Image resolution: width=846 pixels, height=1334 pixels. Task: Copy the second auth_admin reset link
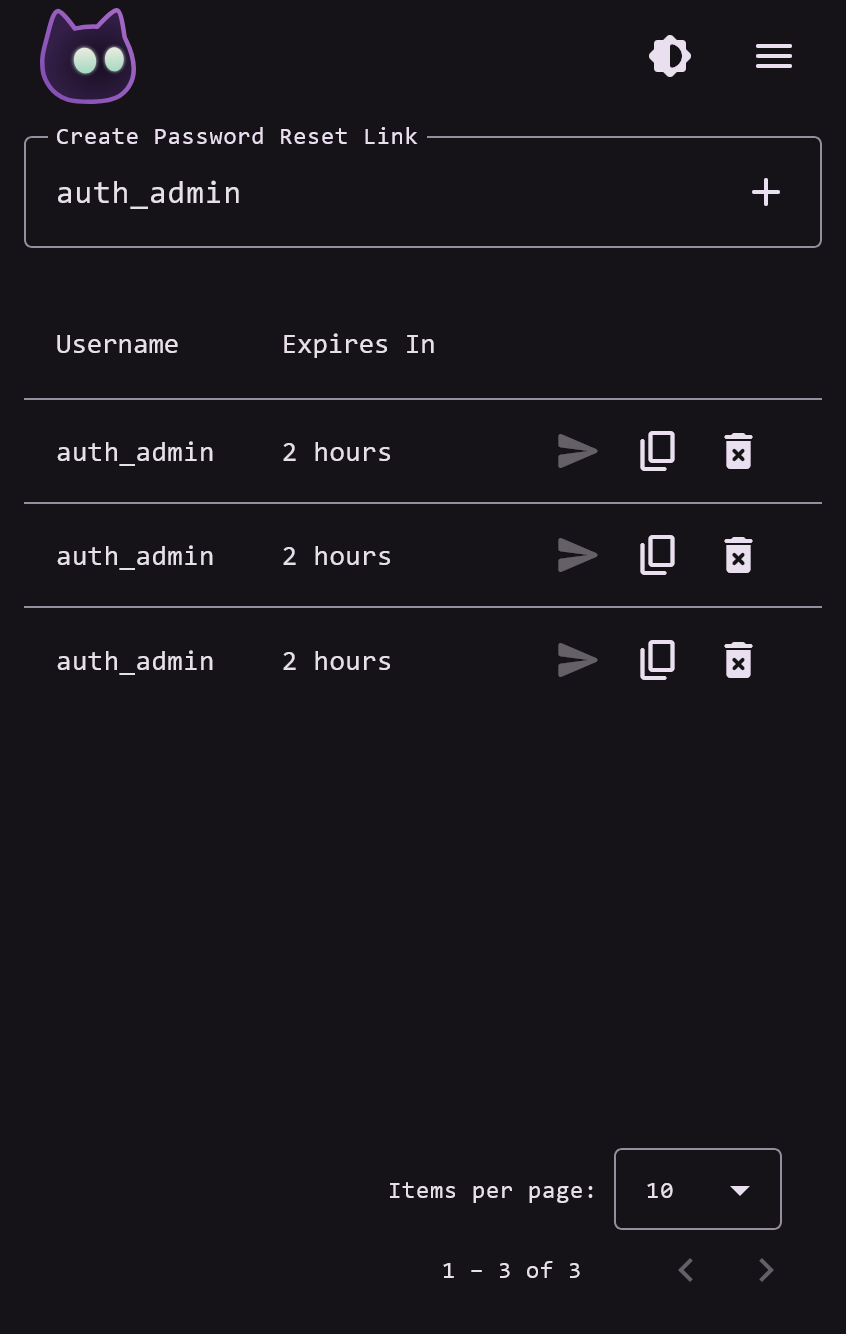tap(658, 555)
